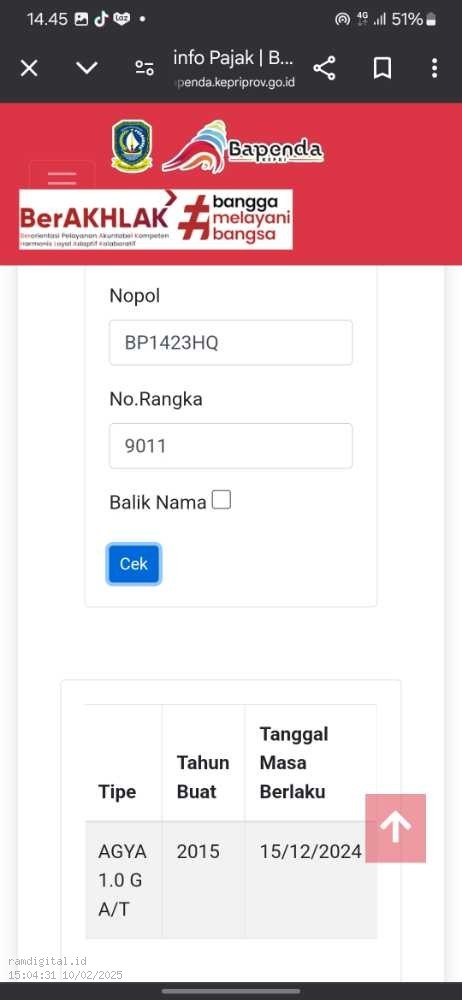Tap the TikTok notification icon in status bar
The height and width of the screenshot is (1000, 462).
[x=101, y=19]
